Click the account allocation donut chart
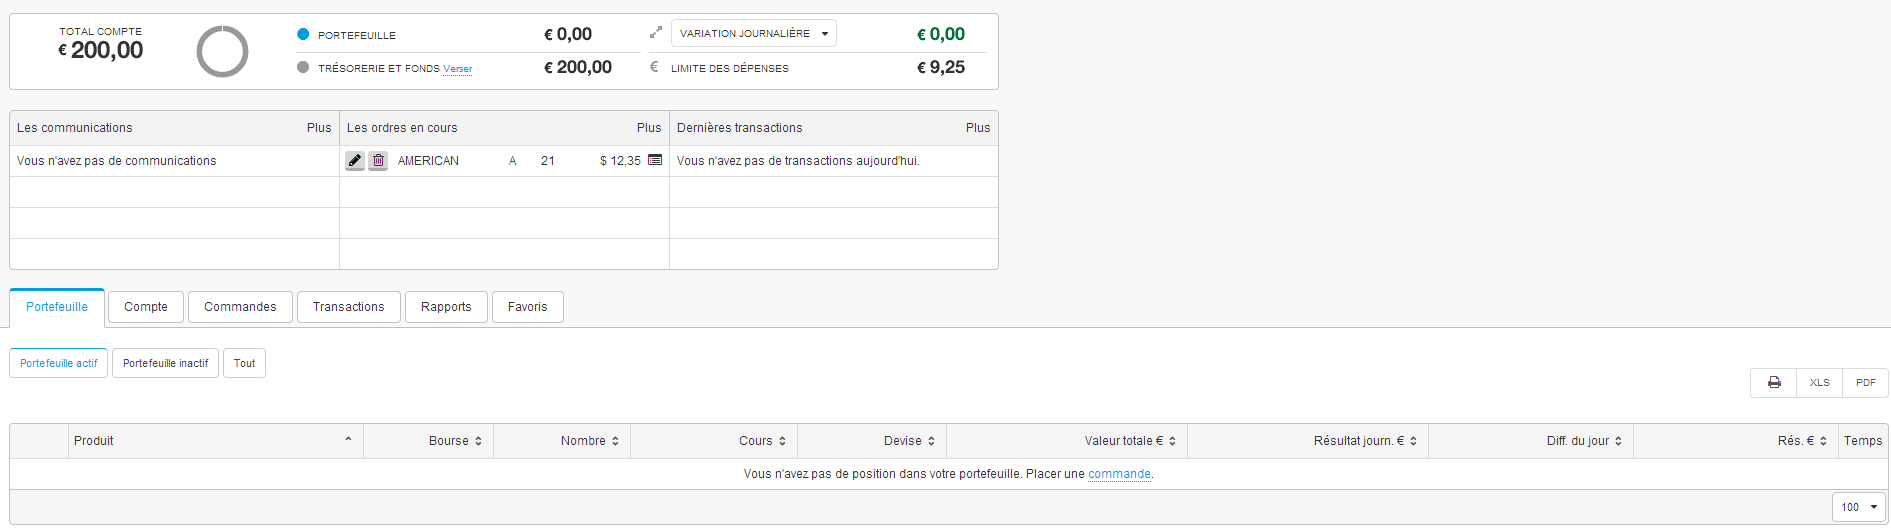 [x=222, y=51]
